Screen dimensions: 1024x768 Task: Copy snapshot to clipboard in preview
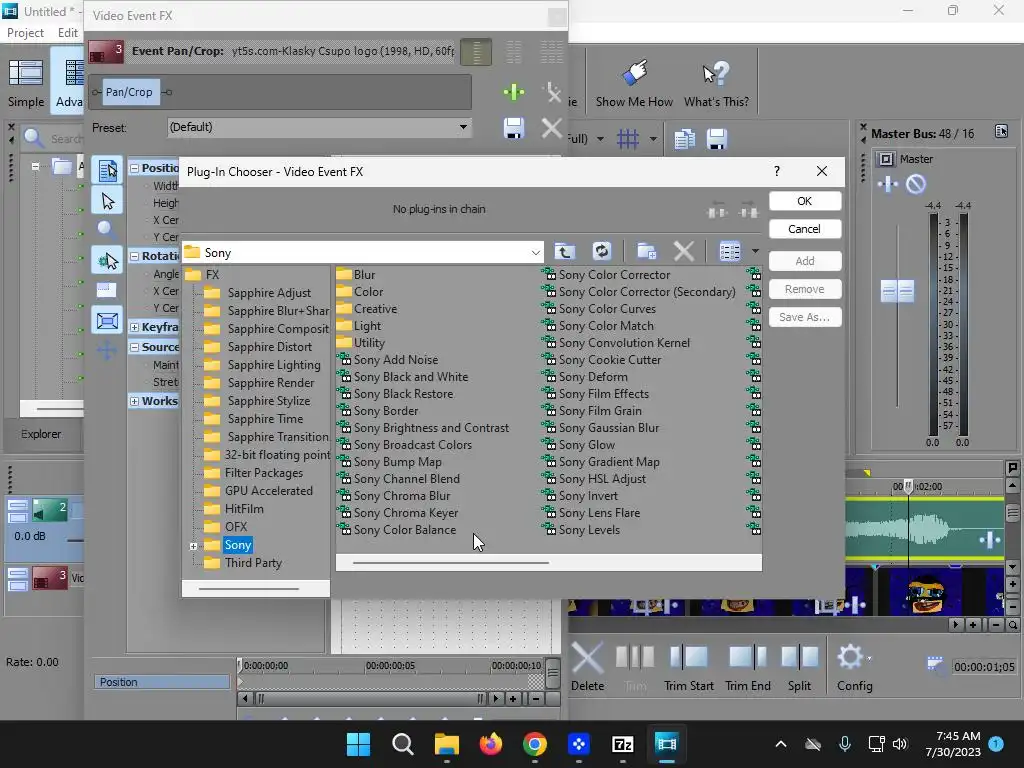click(x=684, y=138)
